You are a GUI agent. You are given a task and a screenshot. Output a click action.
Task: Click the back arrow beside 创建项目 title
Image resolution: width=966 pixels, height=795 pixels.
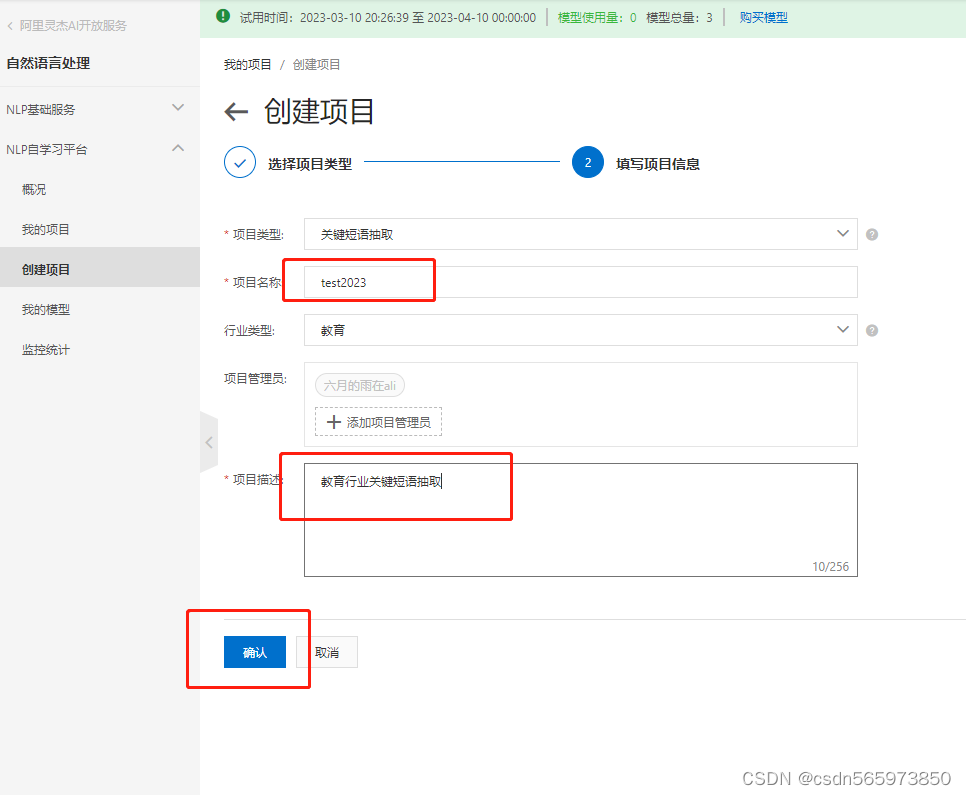coord(236,112)
